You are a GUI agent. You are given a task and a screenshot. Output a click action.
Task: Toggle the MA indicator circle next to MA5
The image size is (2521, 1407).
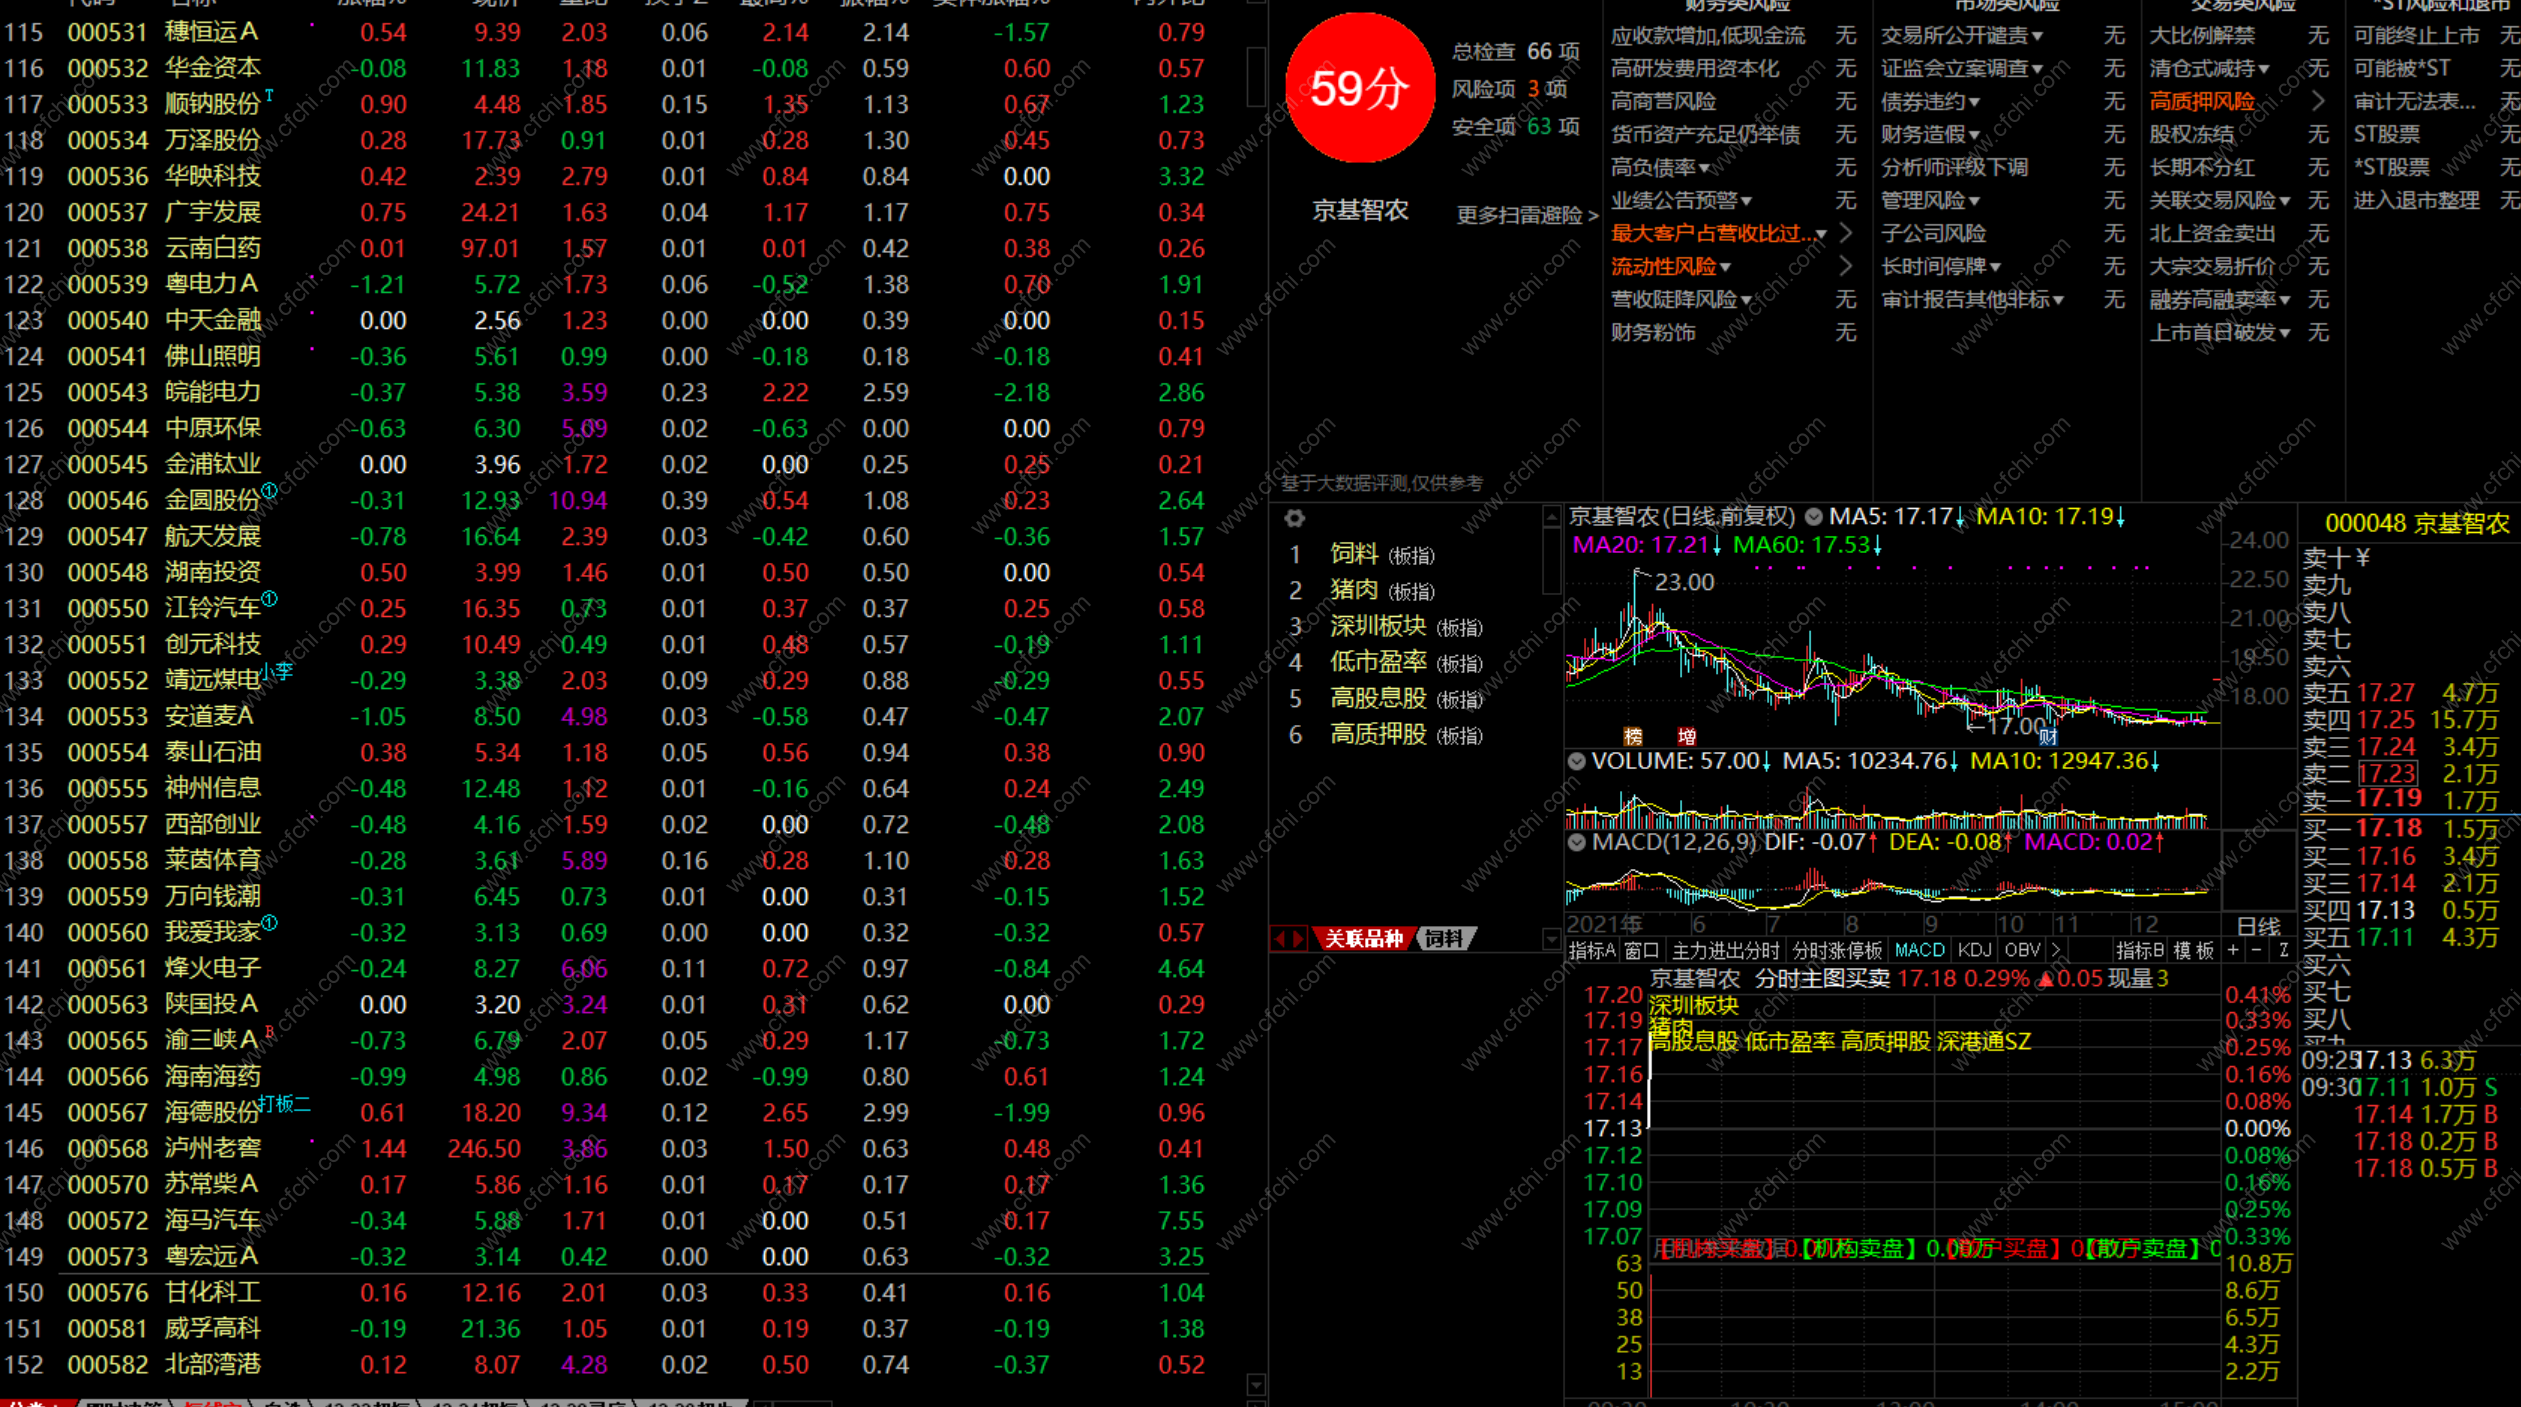(1813, 517)
